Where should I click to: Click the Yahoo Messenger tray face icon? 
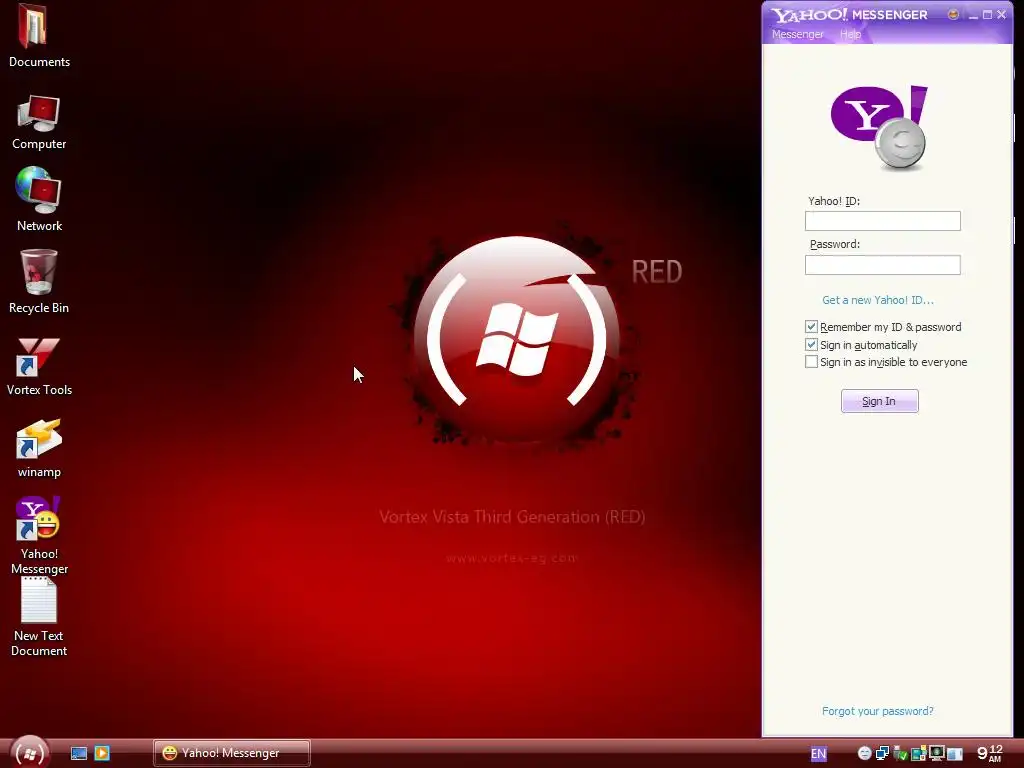tap(865, 753)
